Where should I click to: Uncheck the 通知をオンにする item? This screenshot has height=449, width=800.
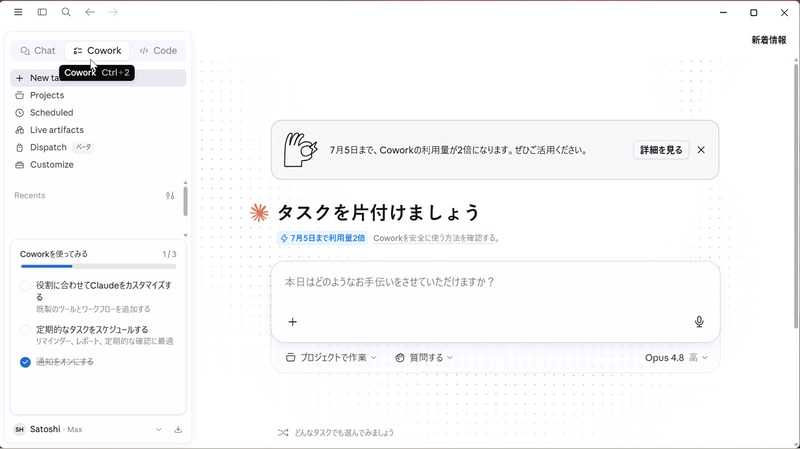pyautogui.click(x=25, y=362)
